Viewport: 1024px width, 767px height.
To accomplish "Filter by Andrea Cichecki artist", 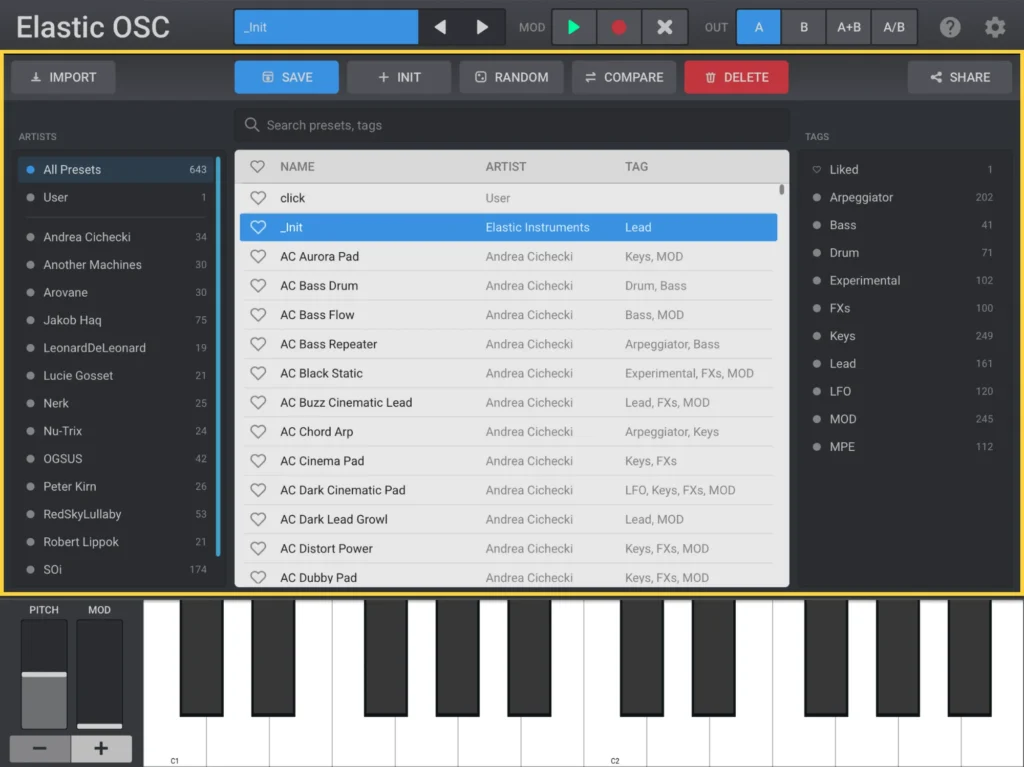I will (x=116, y=237).
